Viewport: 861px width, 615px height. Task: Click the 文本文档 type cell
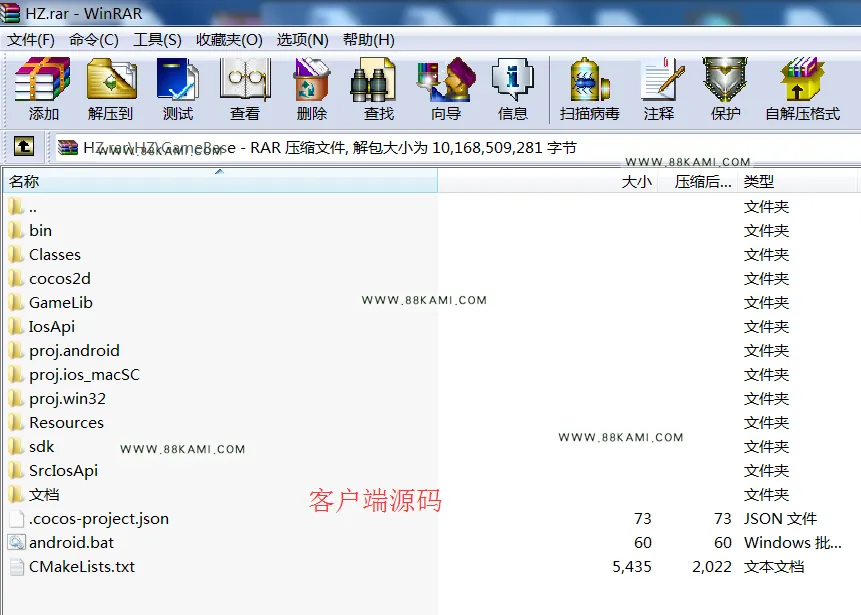pyautogui.click(x=774, y=567)
